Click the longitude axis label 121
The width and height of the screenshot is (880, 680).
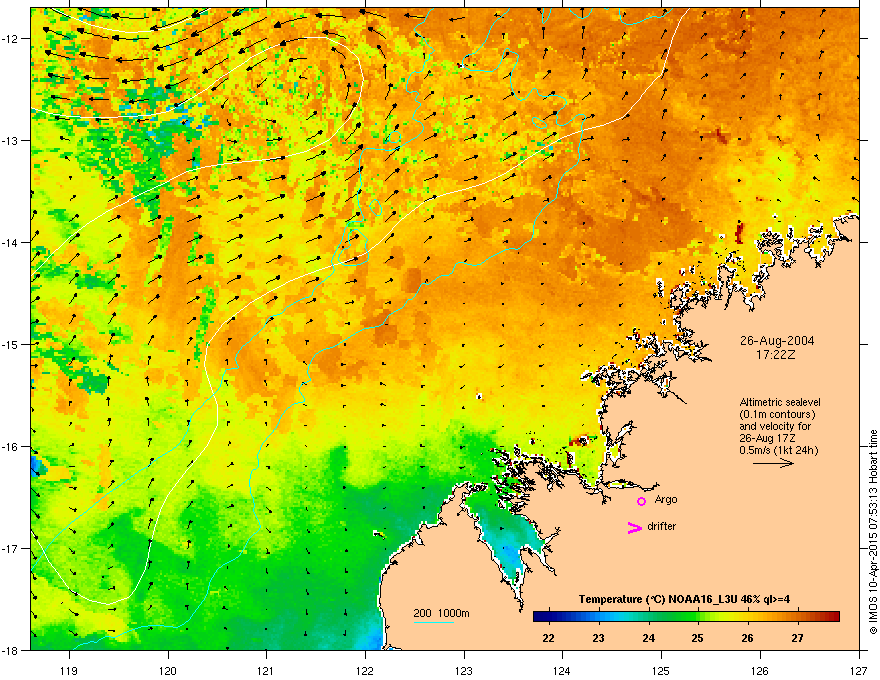(x=266, y=670)
